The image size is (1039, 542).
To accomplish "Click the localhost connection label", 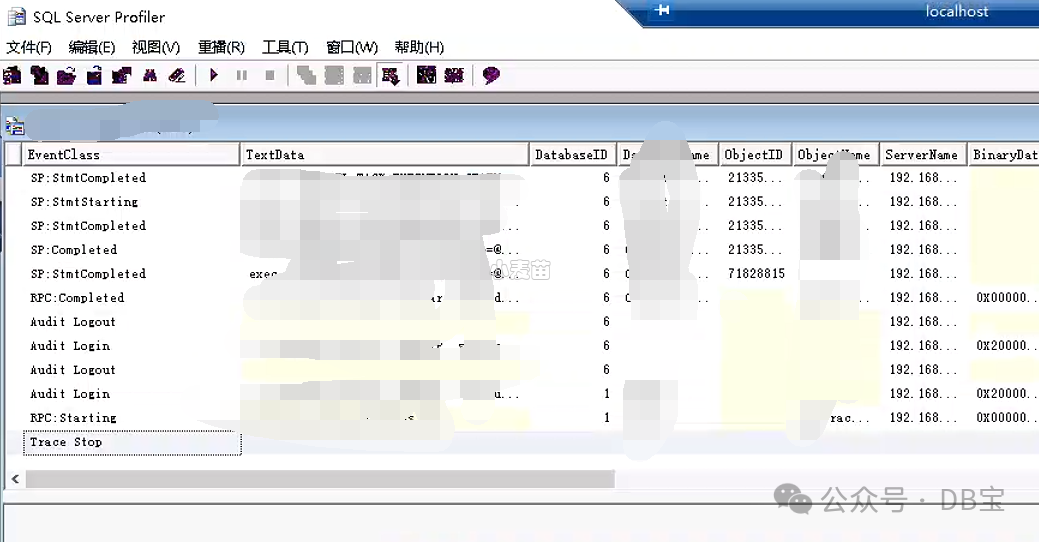I will coord(957,11).
